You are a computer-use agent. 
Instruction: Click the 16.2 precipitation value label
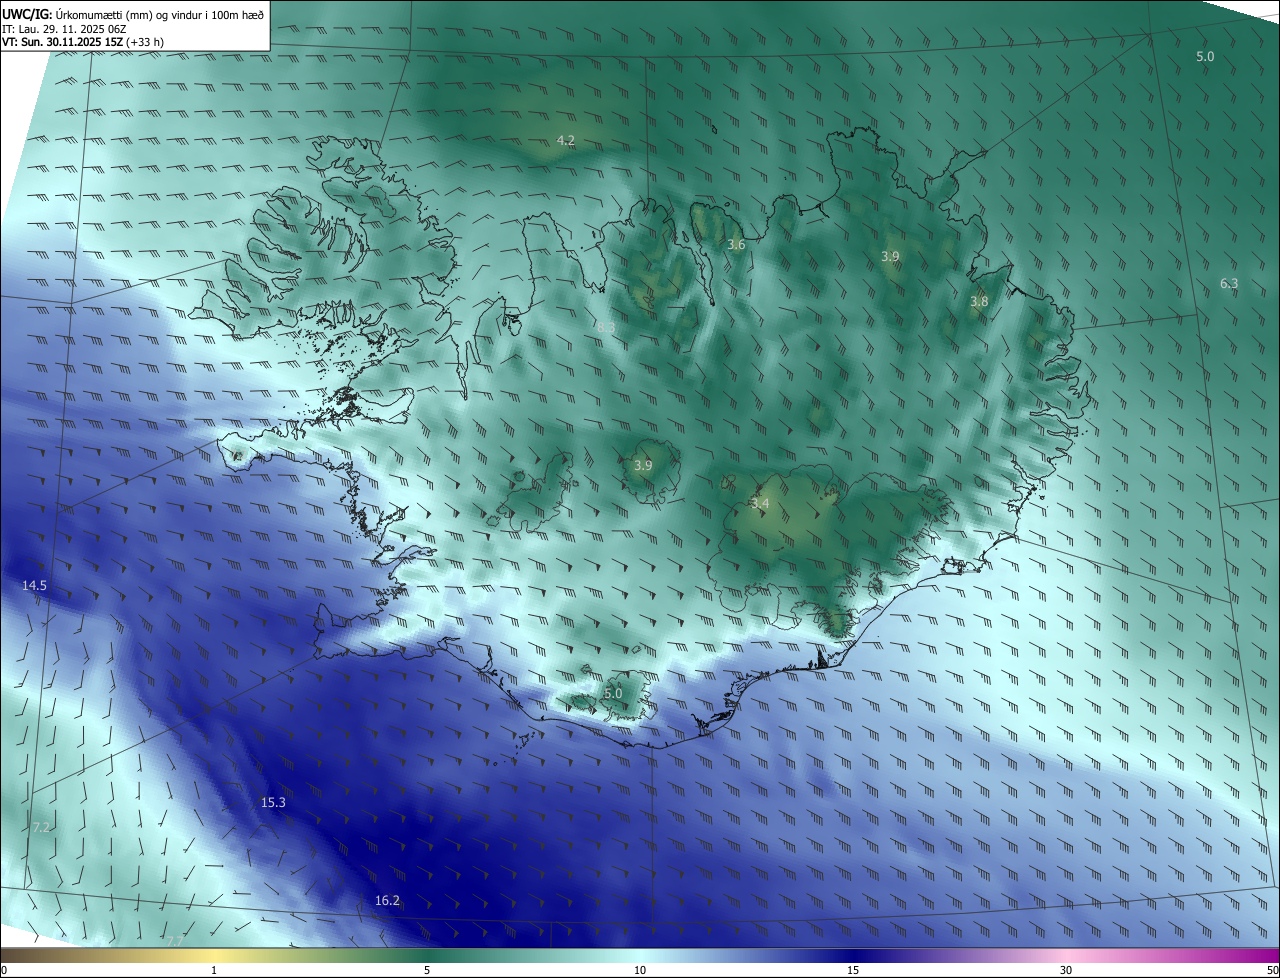387,900
